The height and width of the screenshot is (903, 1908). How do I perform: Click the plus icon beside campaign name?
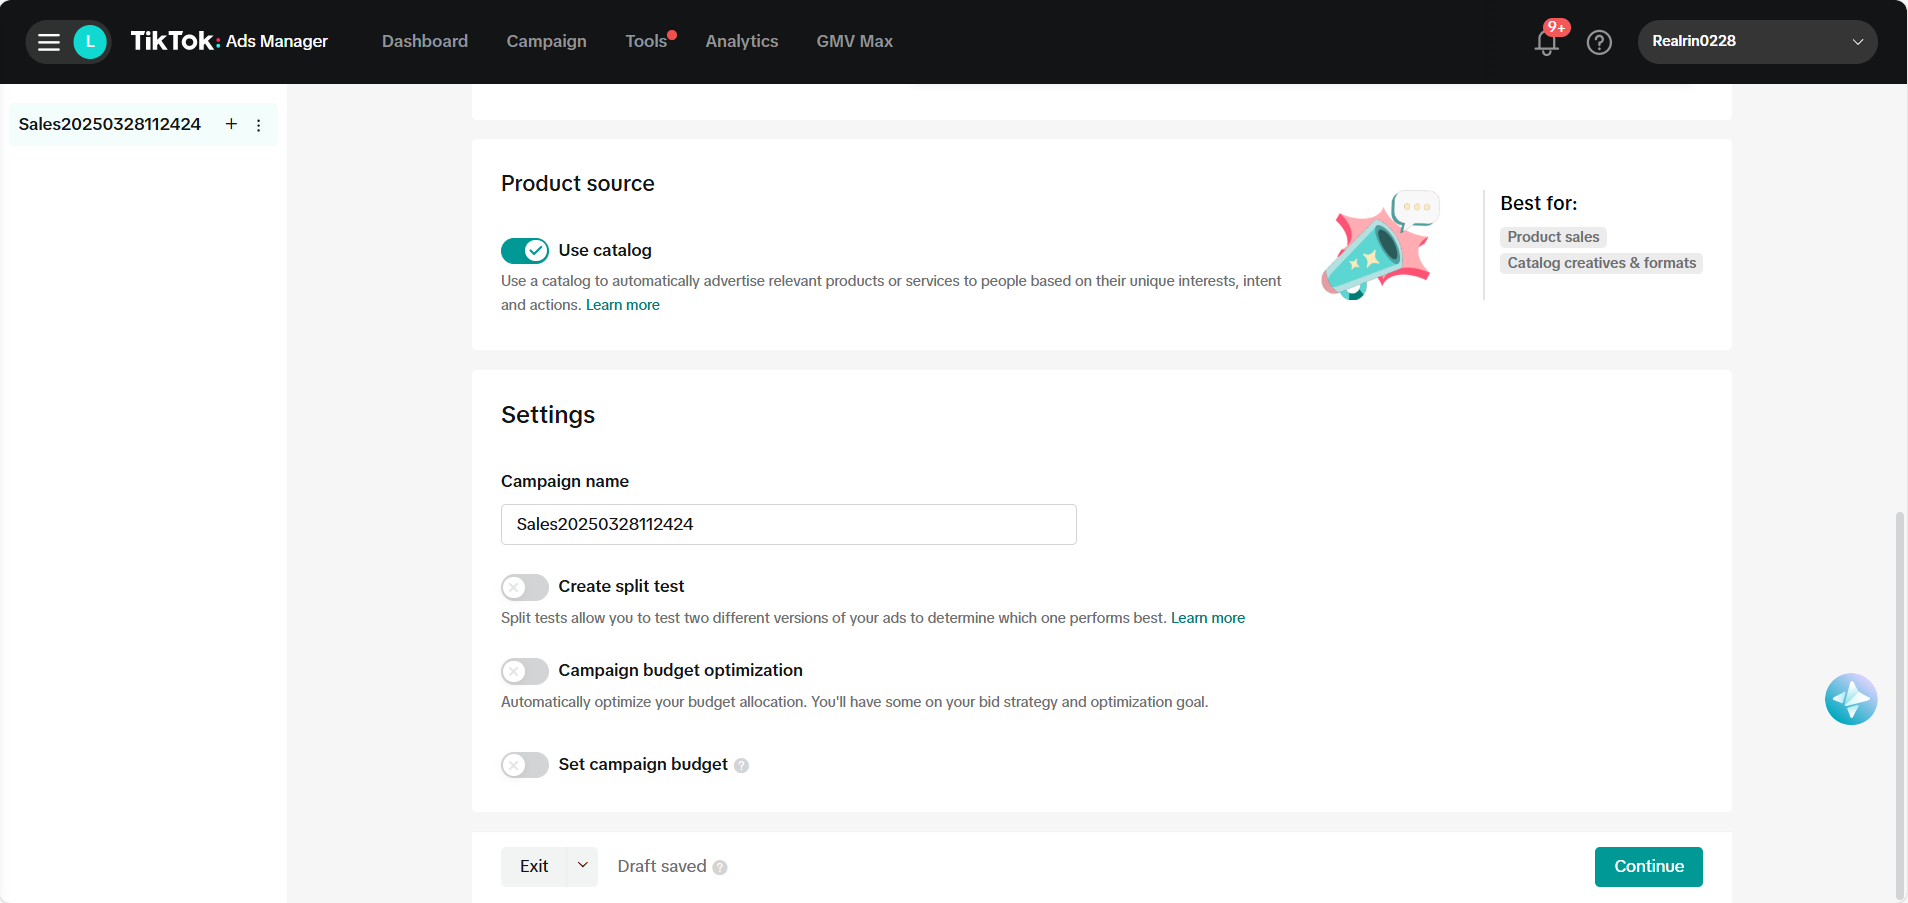[231, 124]
